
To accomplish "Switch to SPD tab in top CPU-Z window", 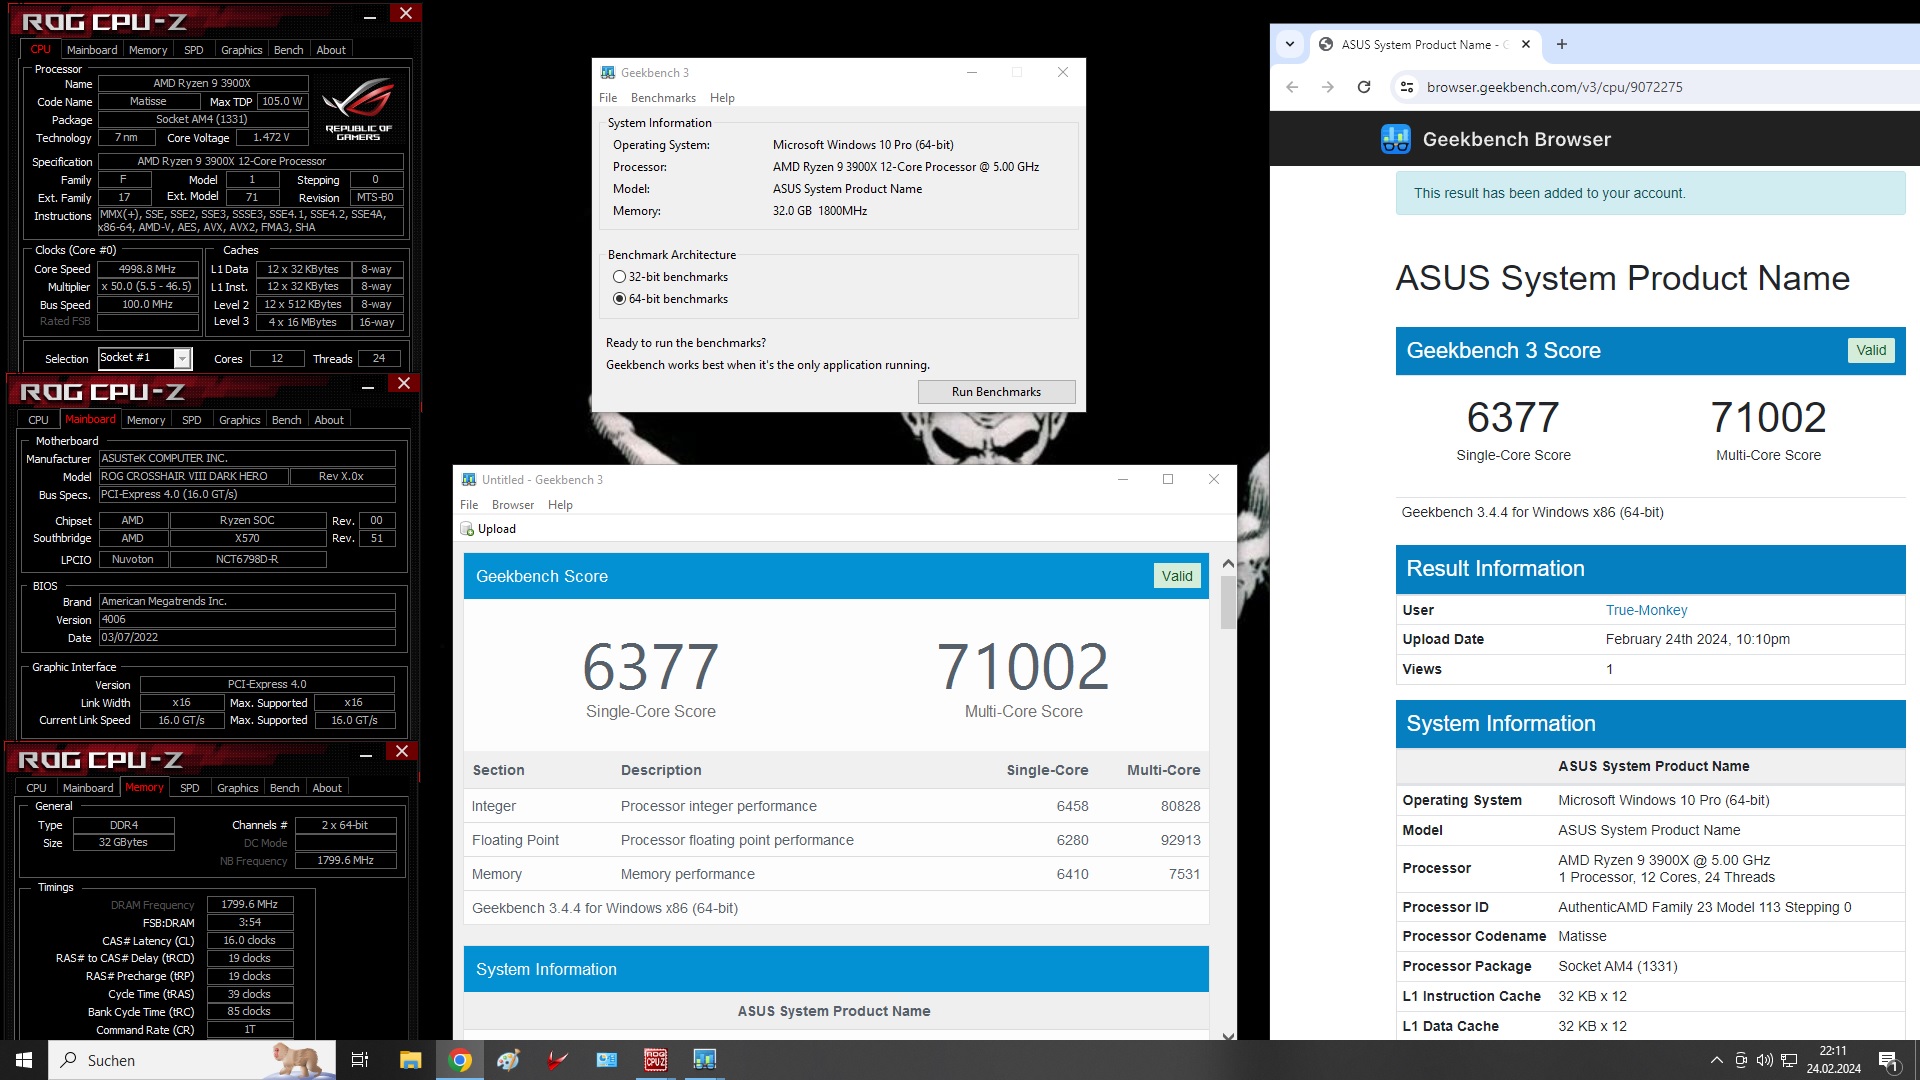I will tap(194, 50).
